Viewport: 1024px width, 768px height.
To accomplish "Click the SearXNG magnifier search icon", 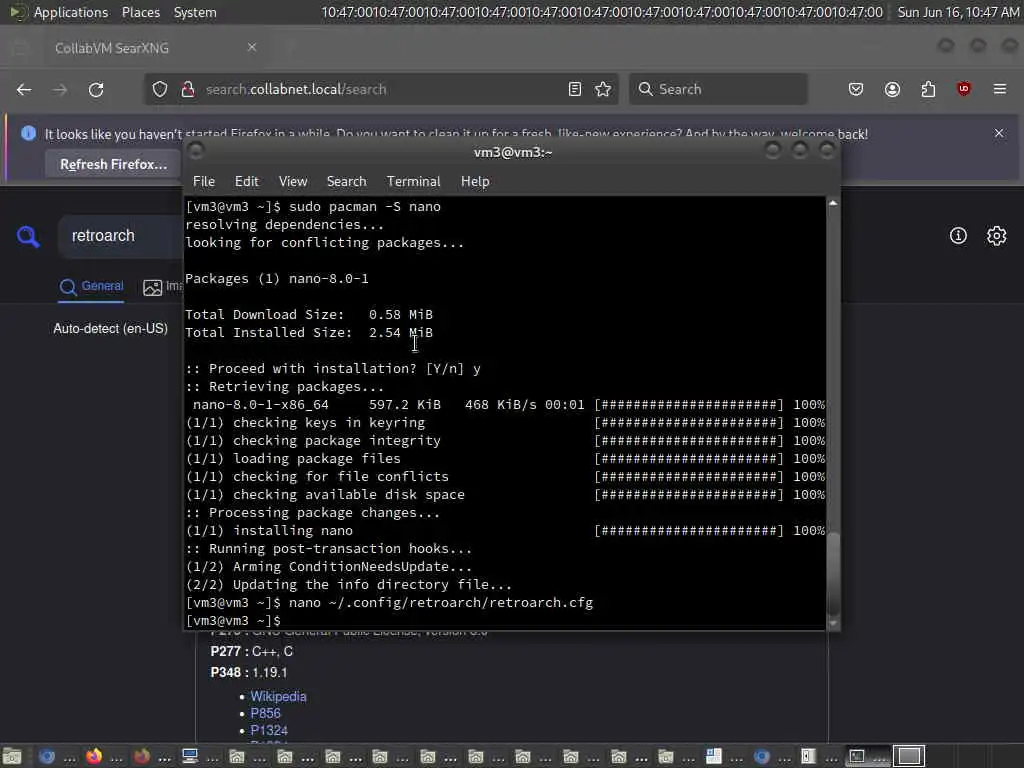I will (28, 236).
